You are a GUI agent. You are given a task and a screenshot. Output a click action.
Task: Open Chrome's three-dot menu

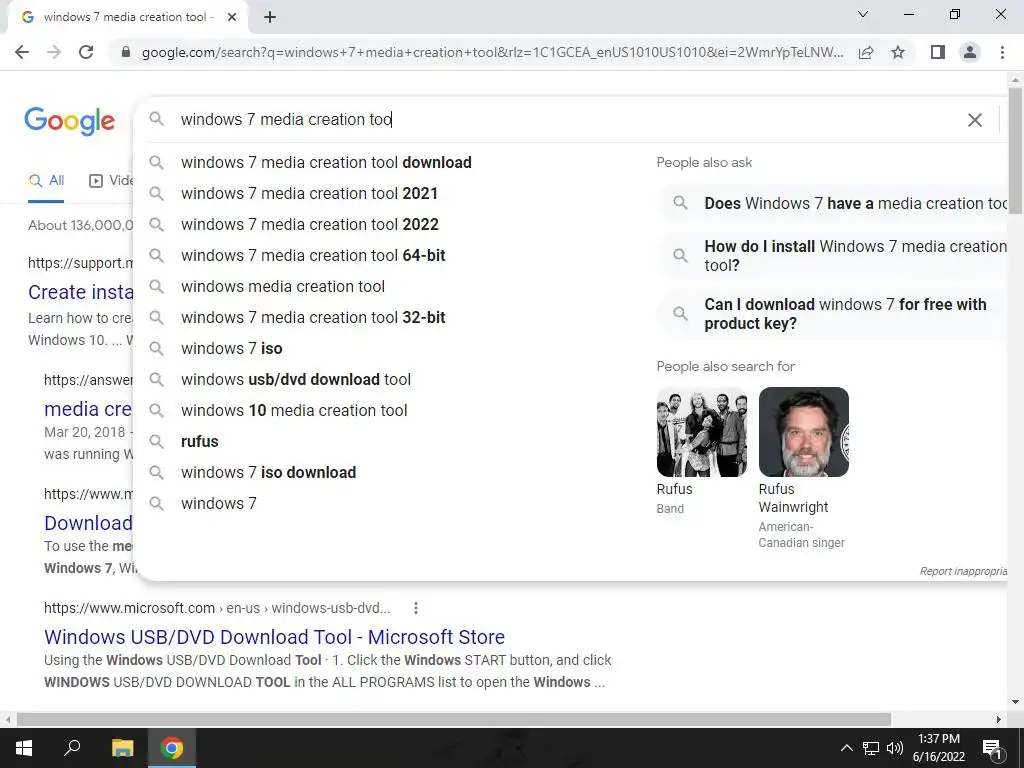(1002, 52)
